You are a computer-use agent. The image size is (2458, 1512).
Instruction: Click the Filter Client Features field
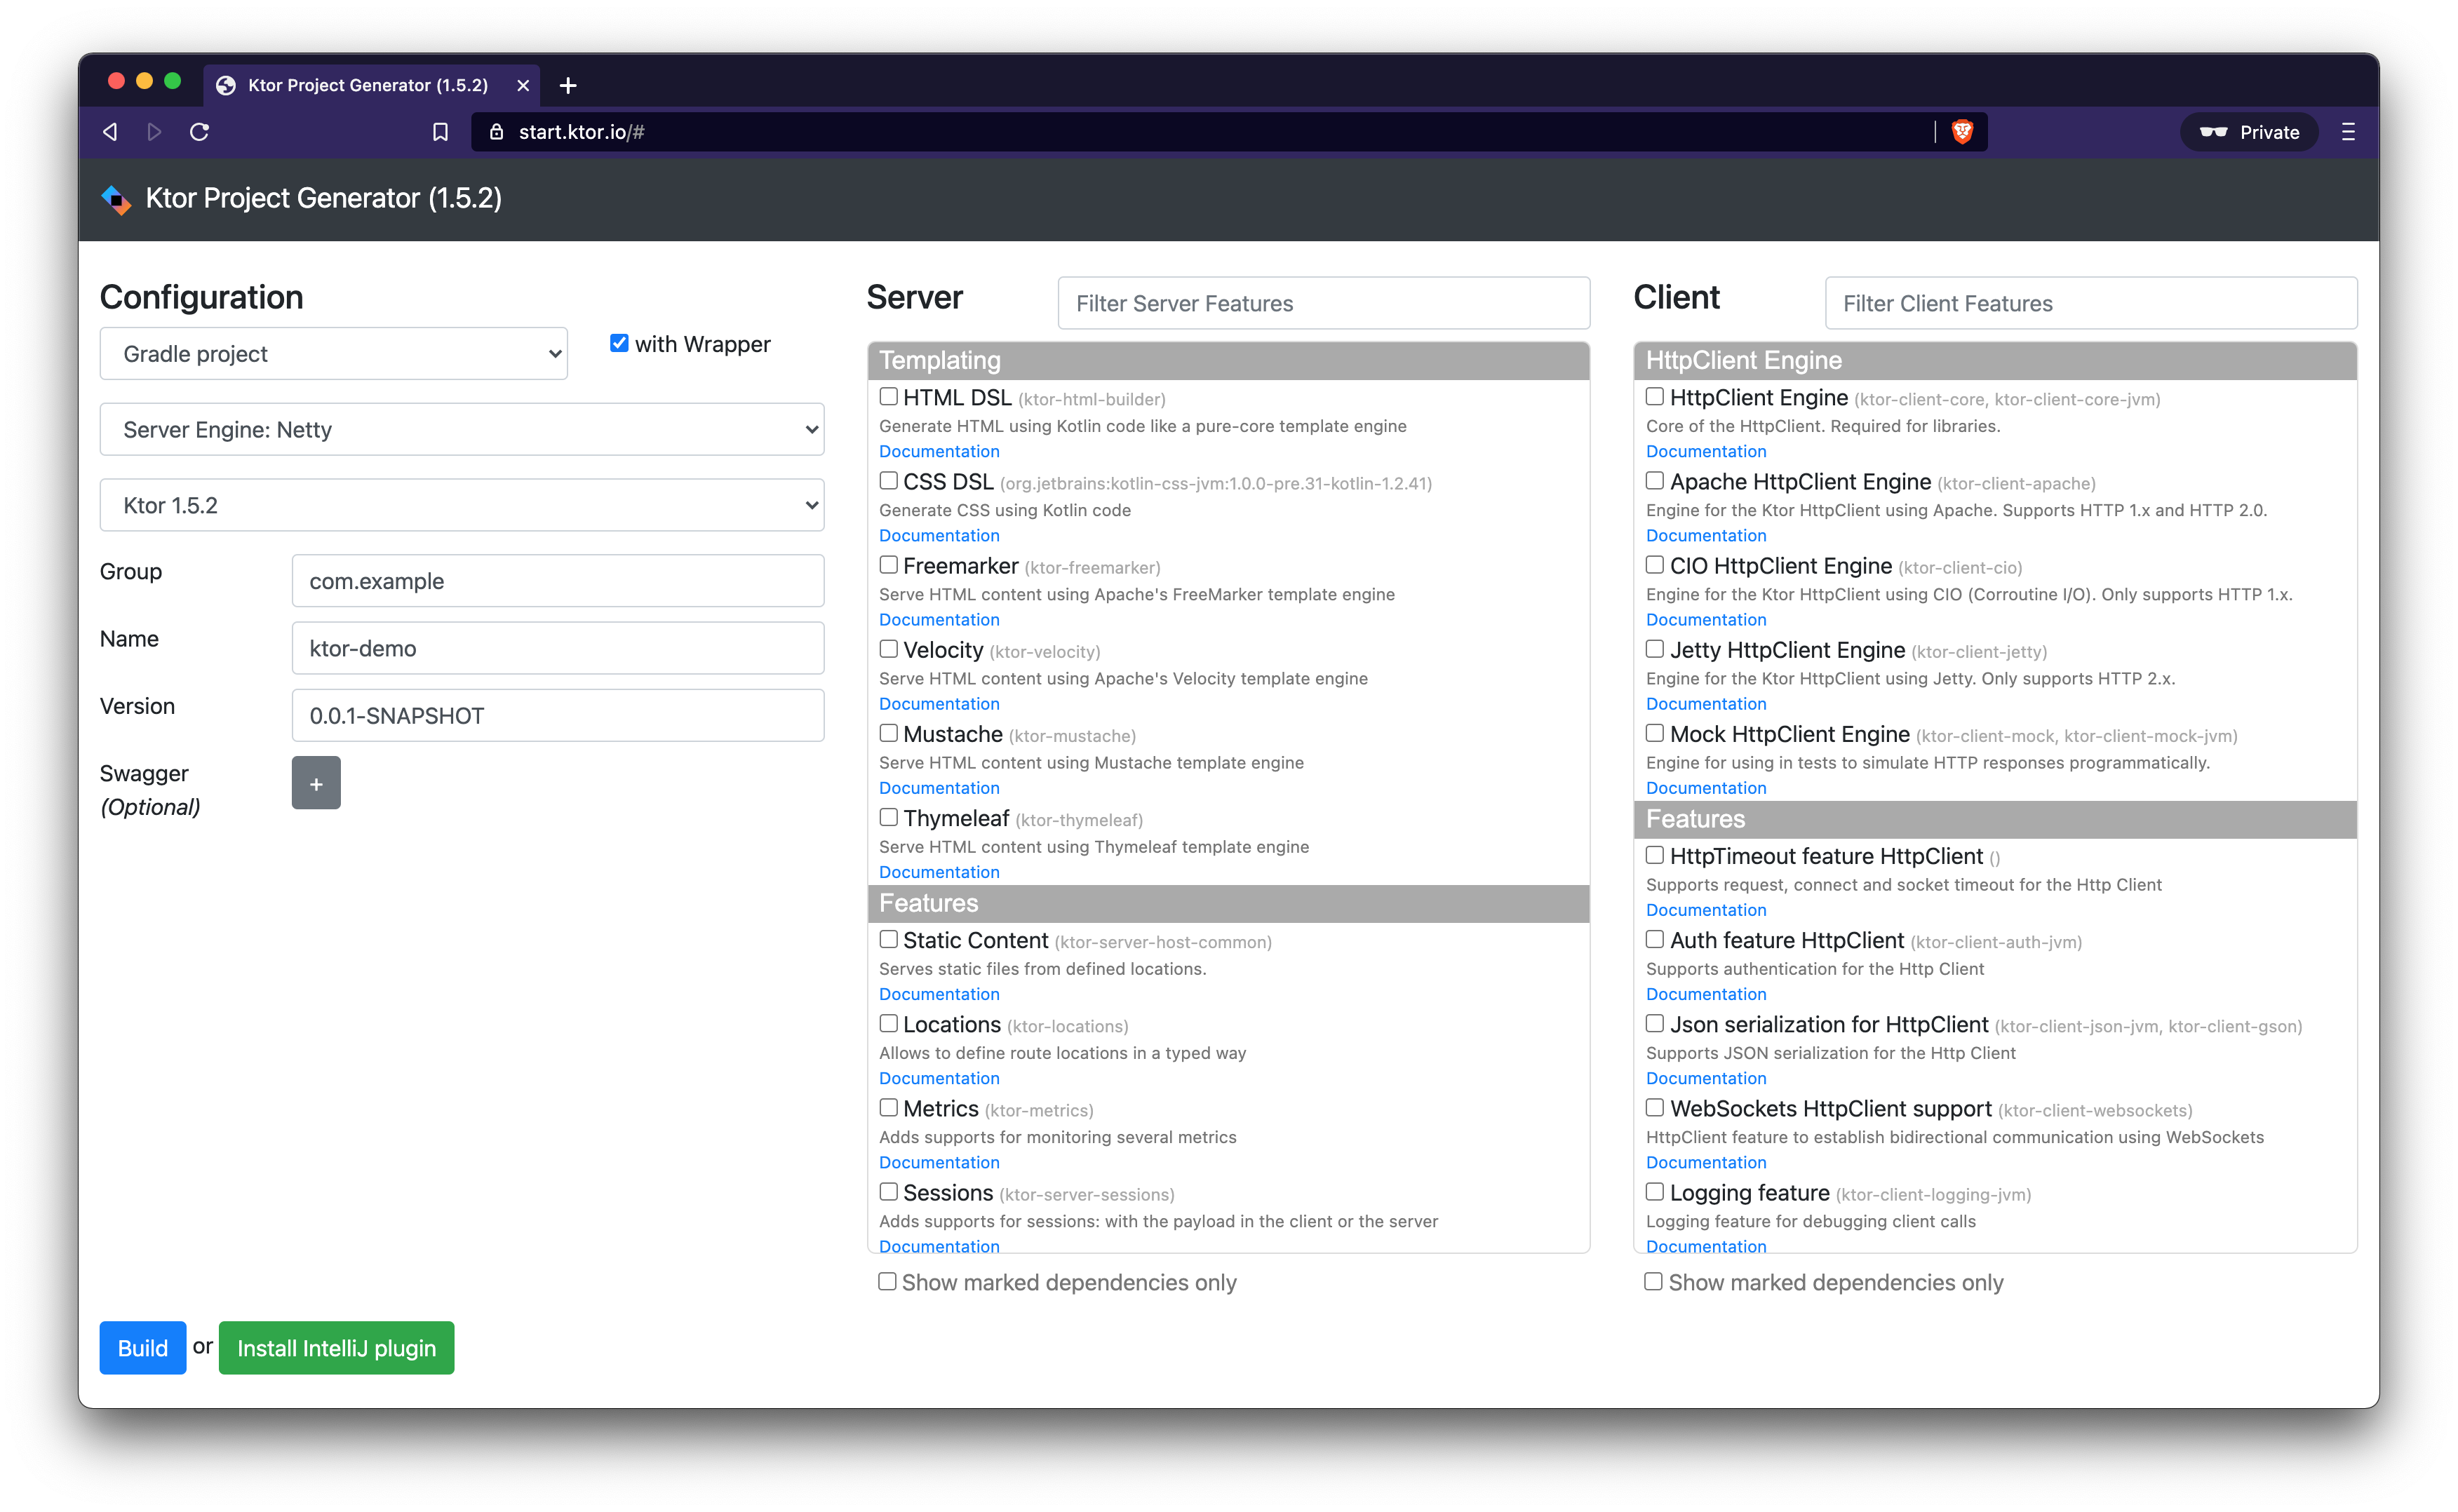pos(2091,303)
